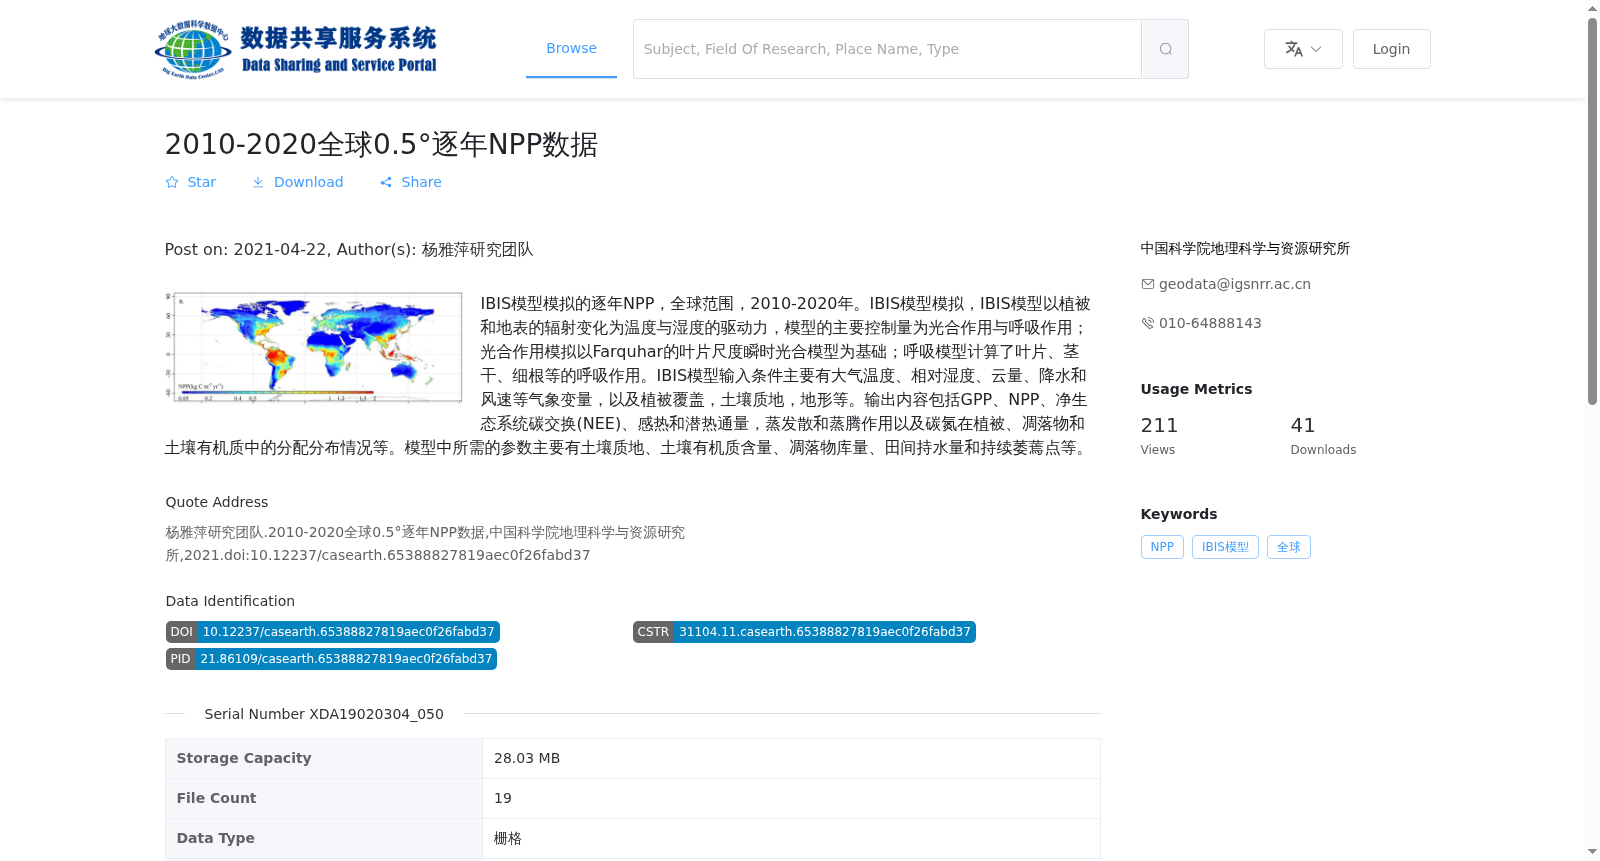
Task: Click the CSTR identifier badge
Action: click(x=804, y=632)
